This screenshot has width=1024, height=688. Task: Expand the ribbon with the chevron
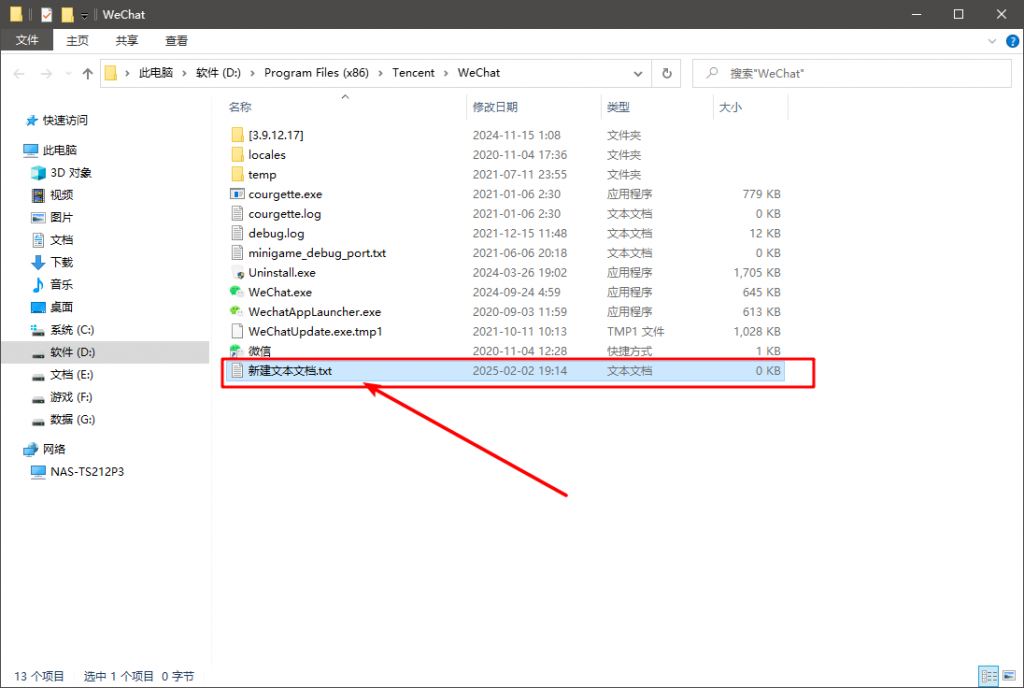coord(991,40)
